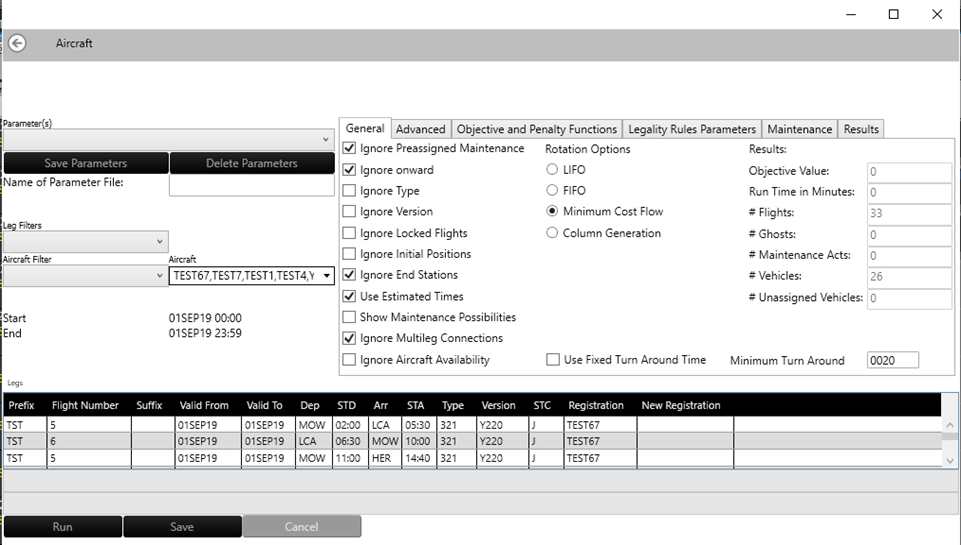Maximize the application window
Viewport: 961px width, 545px height.
click(x=894, y=14)
